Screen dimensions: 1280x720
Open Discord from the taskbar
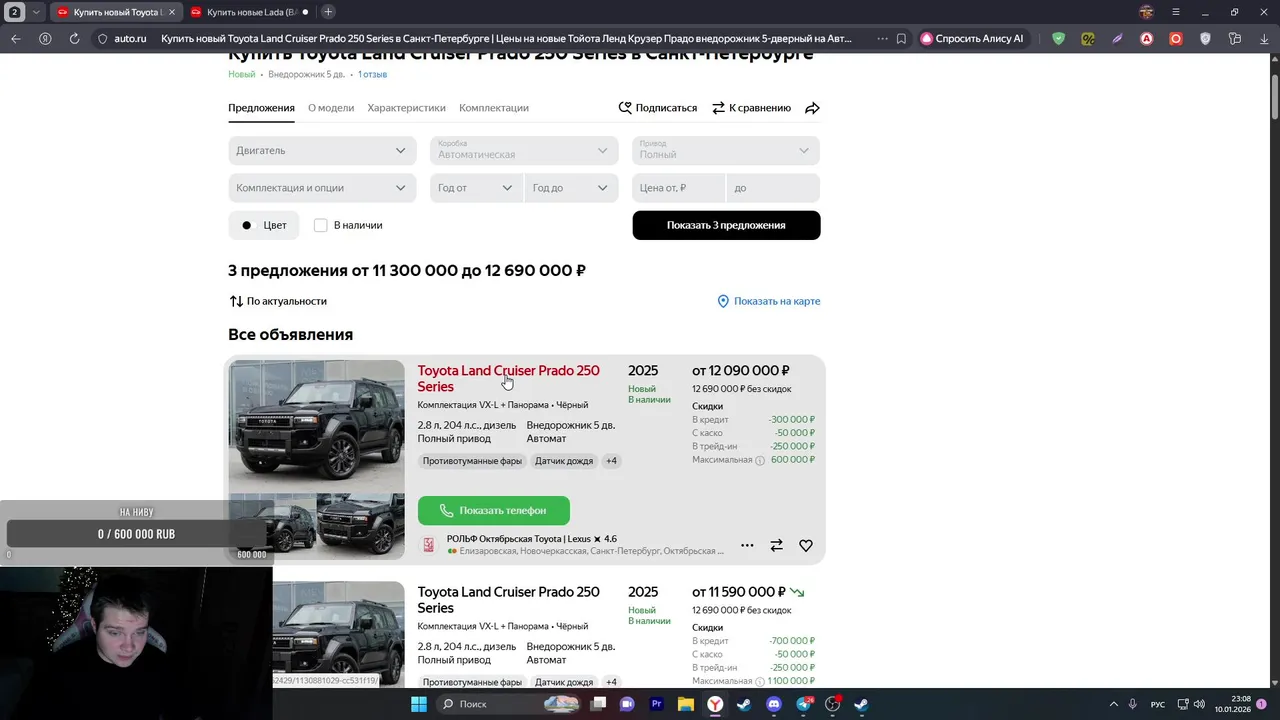point(773,704)
